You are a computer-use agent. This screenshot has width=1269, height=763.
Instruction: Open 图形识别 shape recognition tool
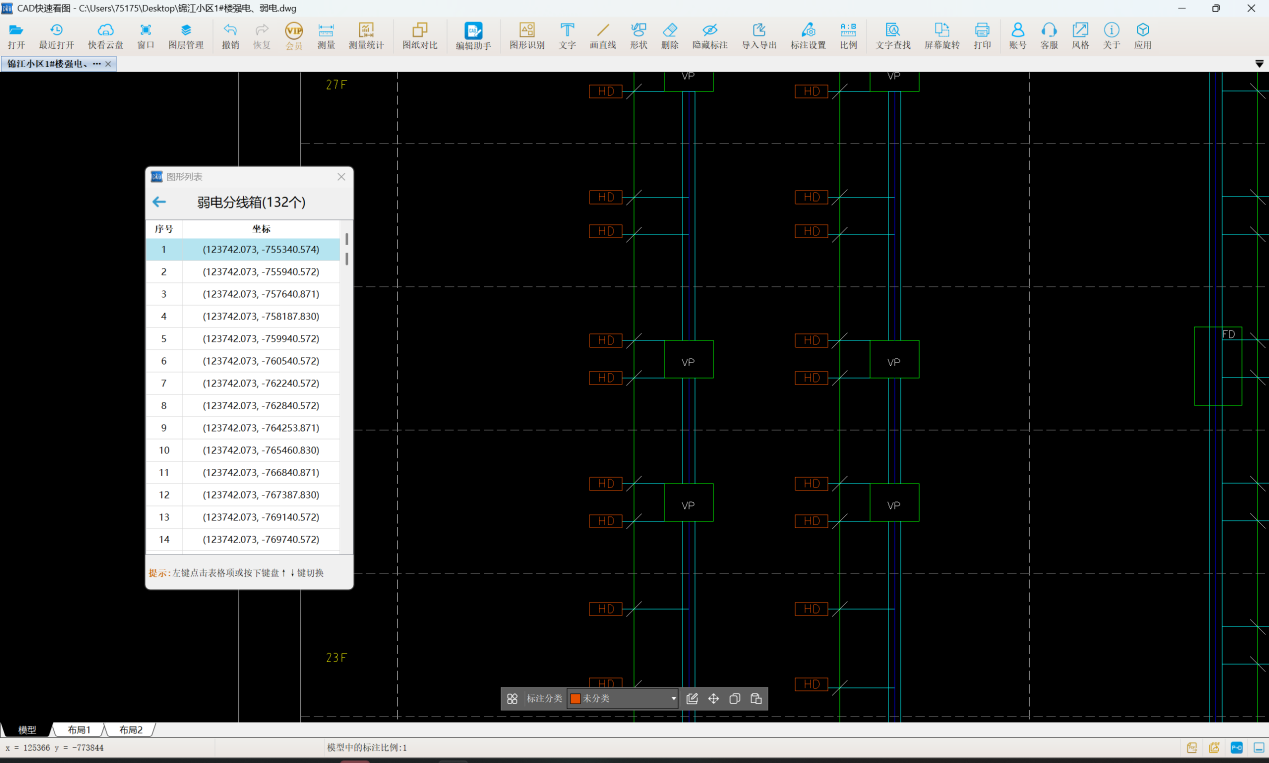(527, 36)
